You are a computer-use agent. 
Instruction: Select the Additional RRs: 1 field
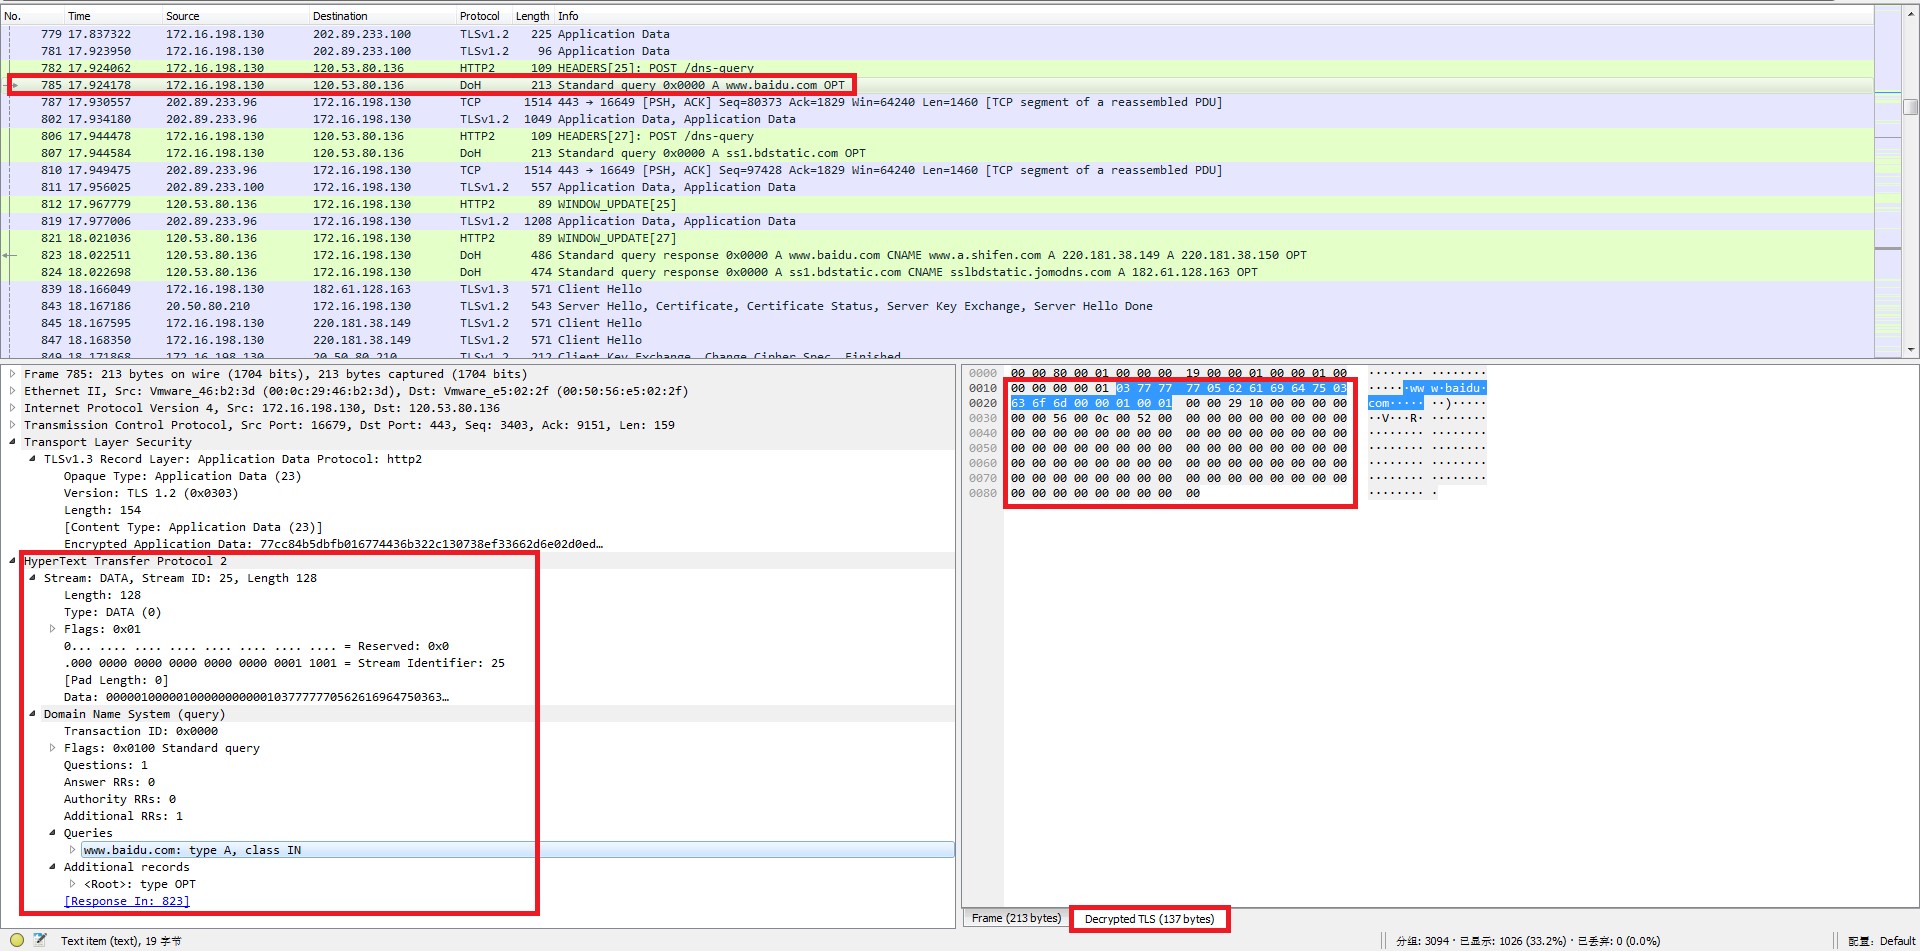click(x=123, y=816)
